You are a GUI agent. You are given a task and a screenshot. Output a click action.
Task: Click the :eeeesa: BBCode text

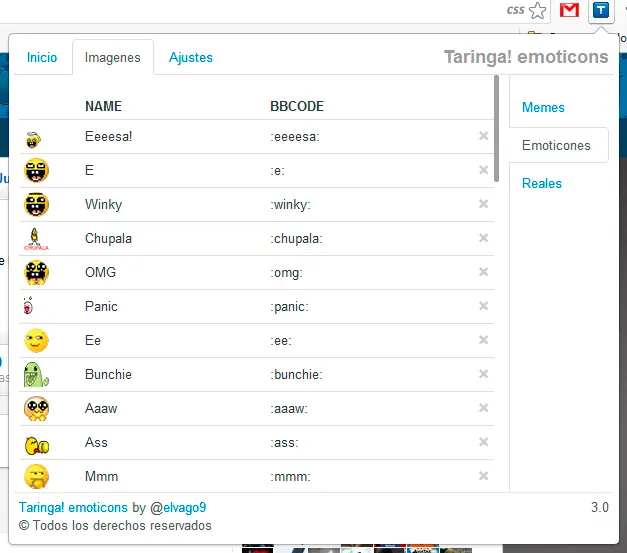click(x=295, y=137)
